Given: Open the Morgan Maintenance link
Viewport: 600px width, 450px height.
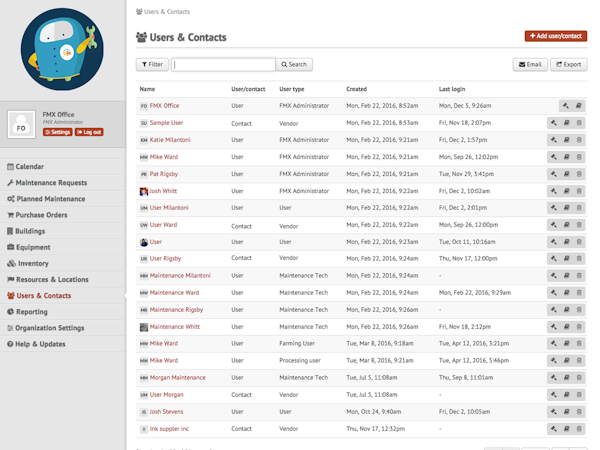Looking at the screenshot, I should (178, 377).
